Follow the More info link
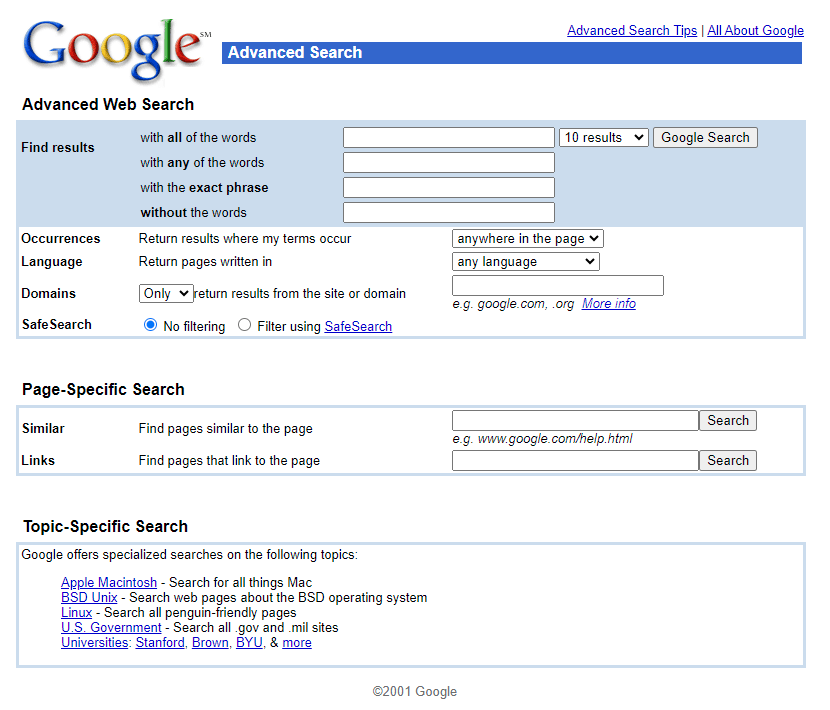The image size is (830, 710). pos(609,304)
